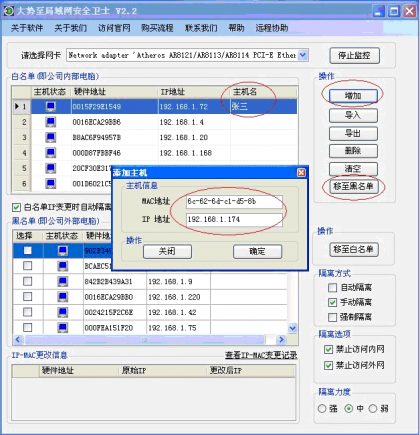Viewport: 420px width, 435px height.
Task: Click computer icon of blacklist row 192.168.1.220
Action: tap(63, 297)
